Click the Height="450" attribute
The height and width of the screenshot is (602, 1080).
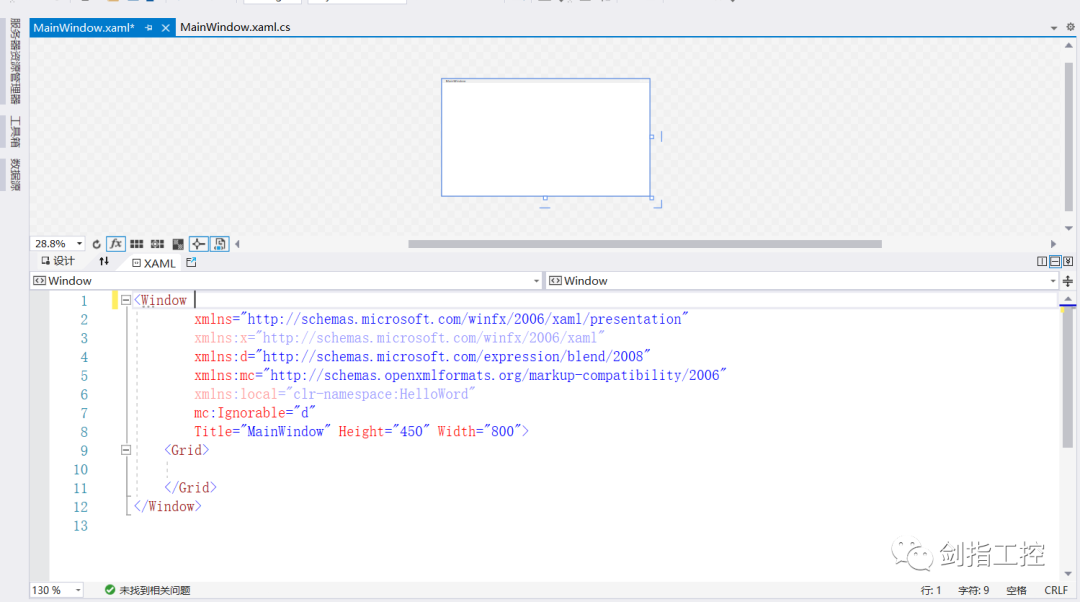(x=384, y=431)
